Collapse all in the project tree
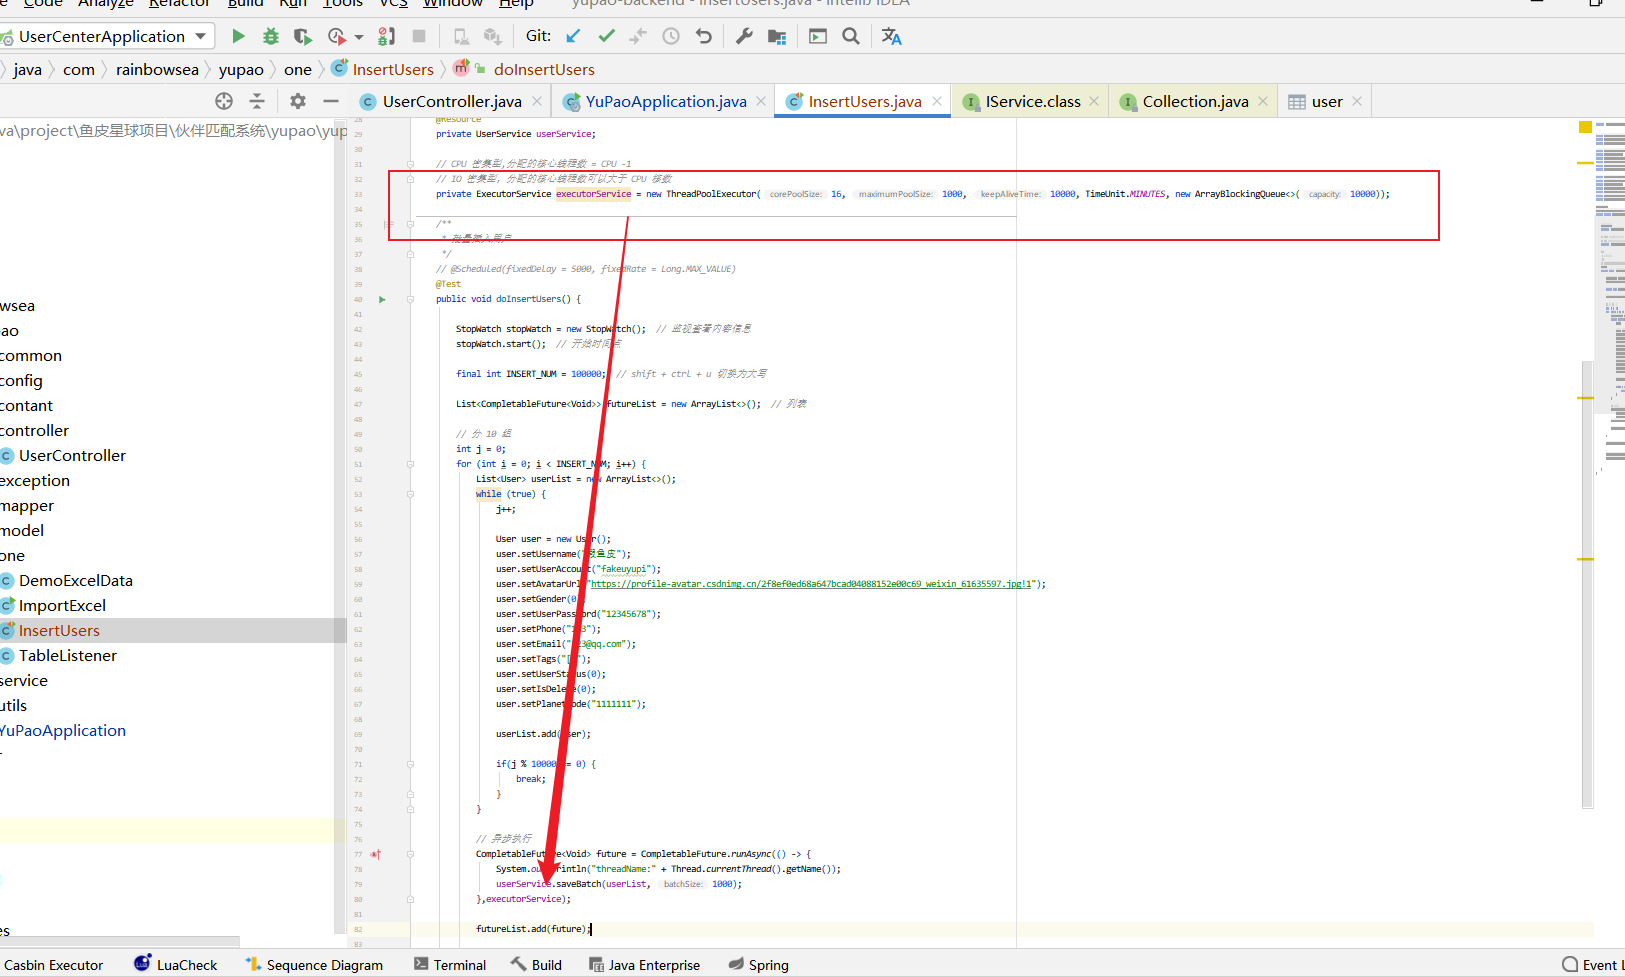The width and height of the screenshot is (1625, 977). tap(257, 101)
